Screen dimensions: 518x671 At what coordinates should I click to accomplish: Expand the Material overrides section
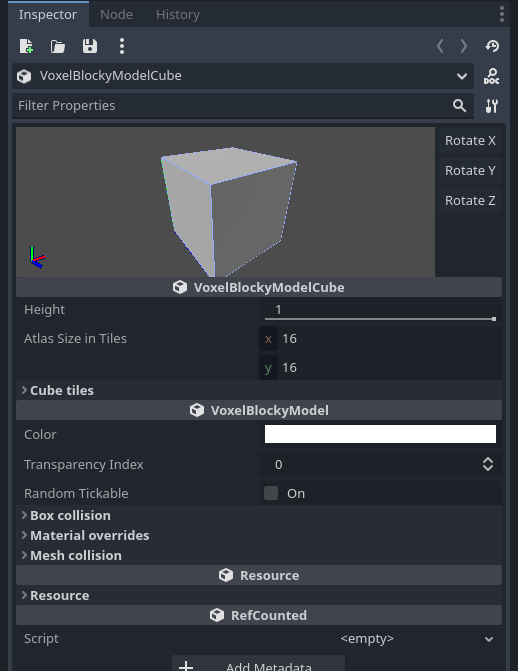(x=259, y=535)
